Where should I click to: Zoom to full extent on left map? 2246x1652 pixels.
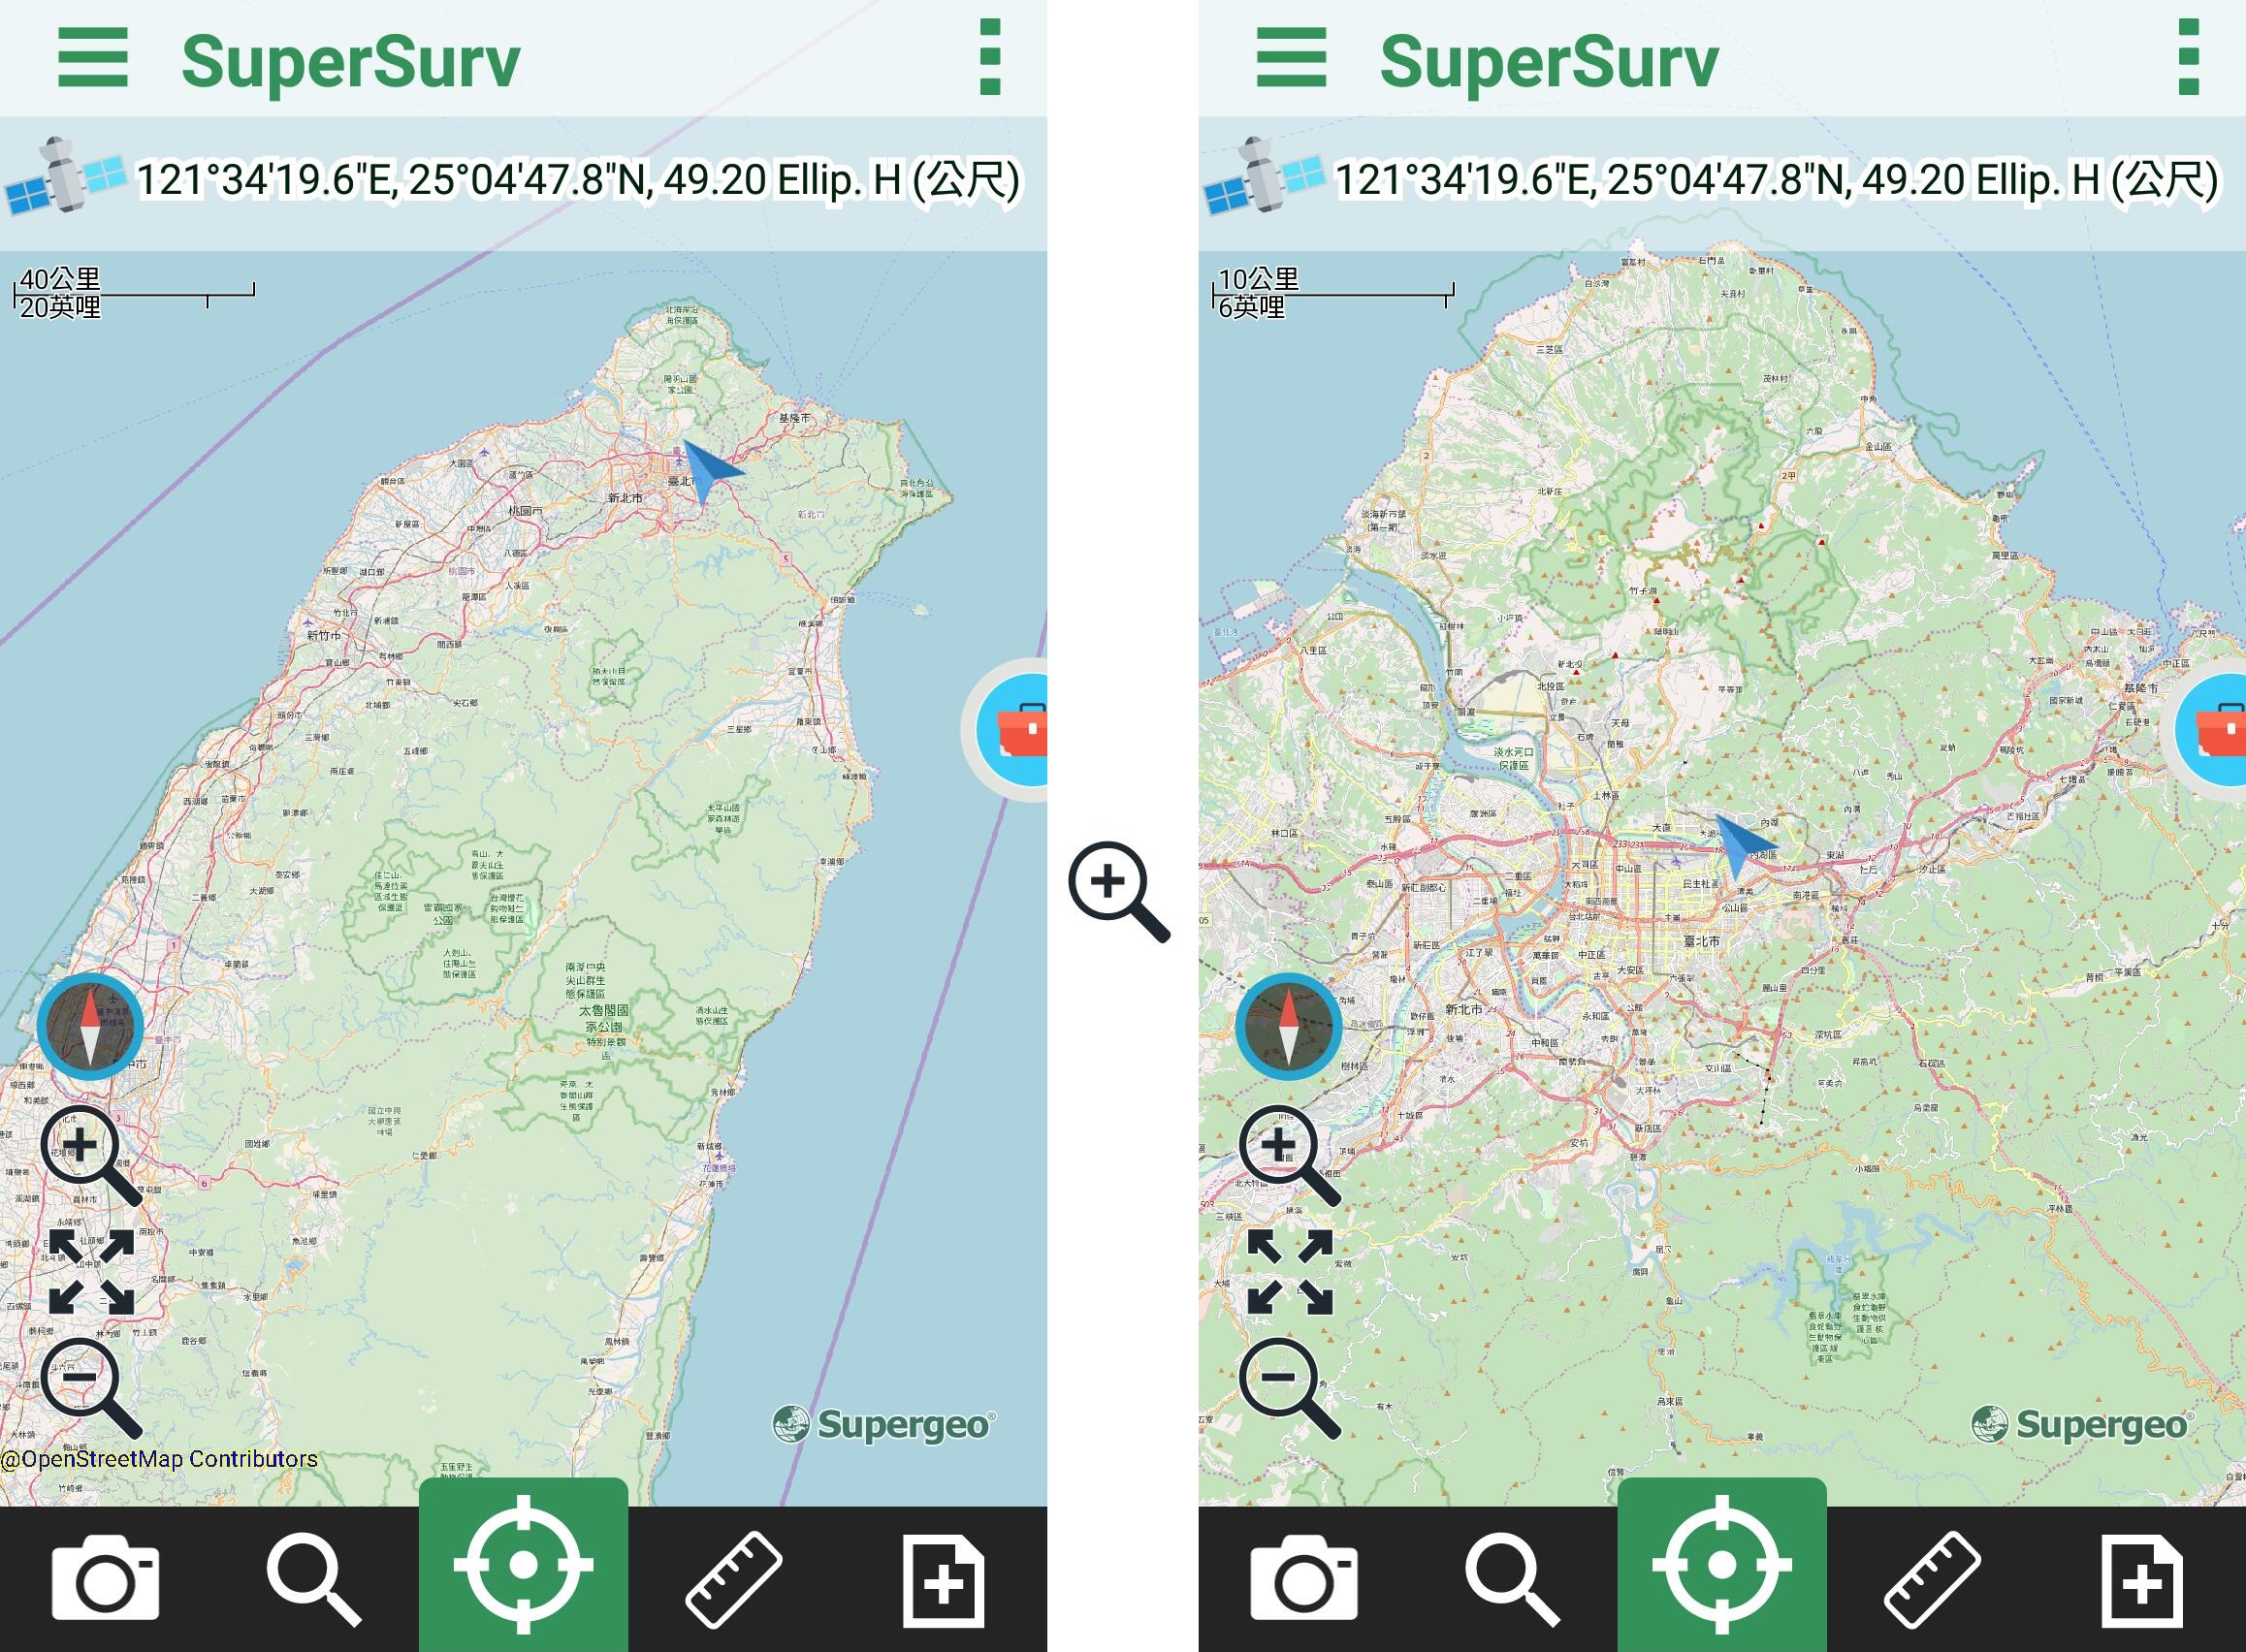[91, 1271]
